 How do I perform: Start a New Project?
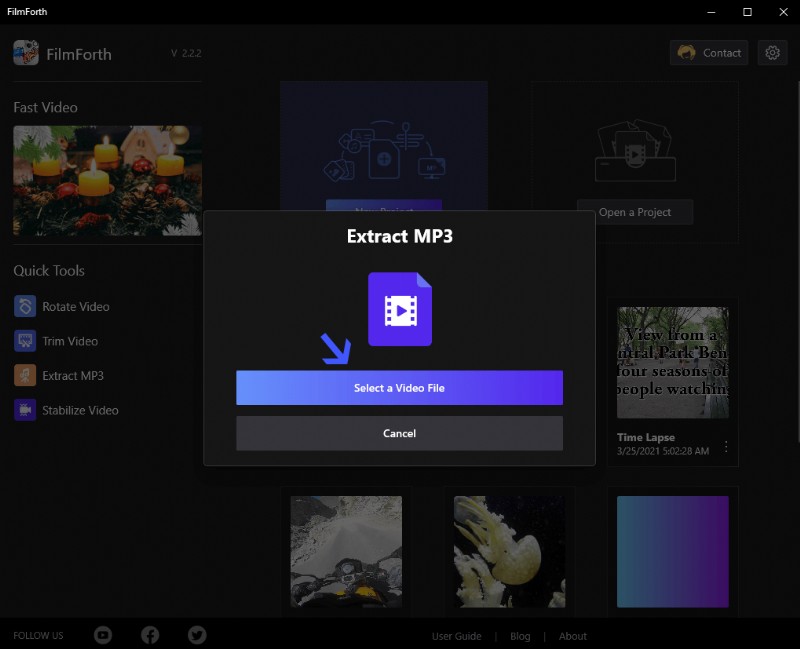coord(384,207)
